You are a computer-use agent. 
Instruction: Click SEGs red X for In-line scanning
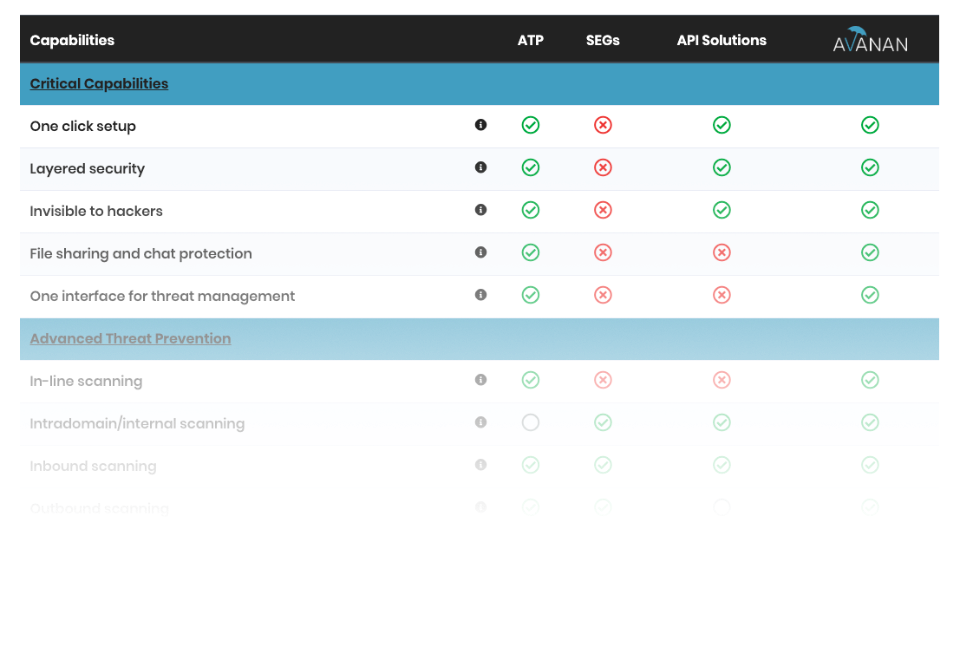pyautogui.click(x=603, y=380)
